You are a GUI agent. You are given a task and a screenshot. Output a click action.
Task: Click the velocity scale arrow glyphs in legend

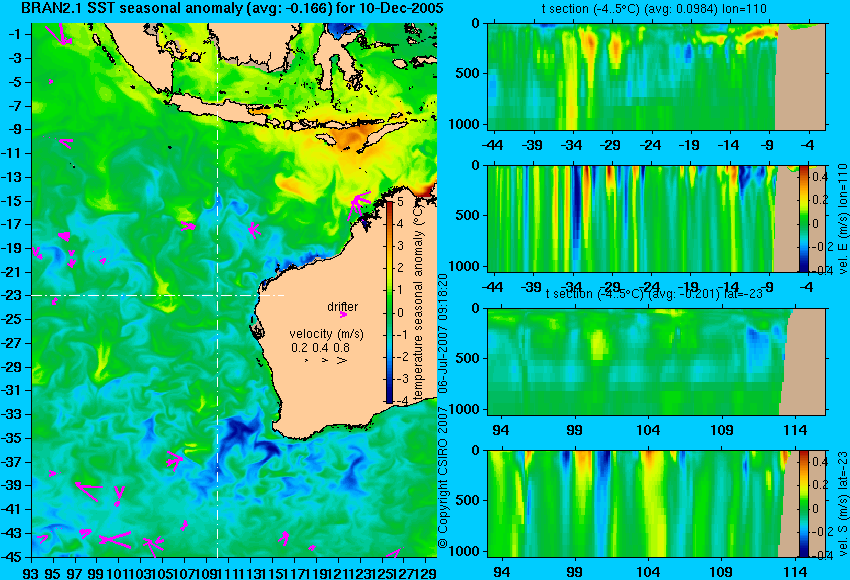point(327,360)
